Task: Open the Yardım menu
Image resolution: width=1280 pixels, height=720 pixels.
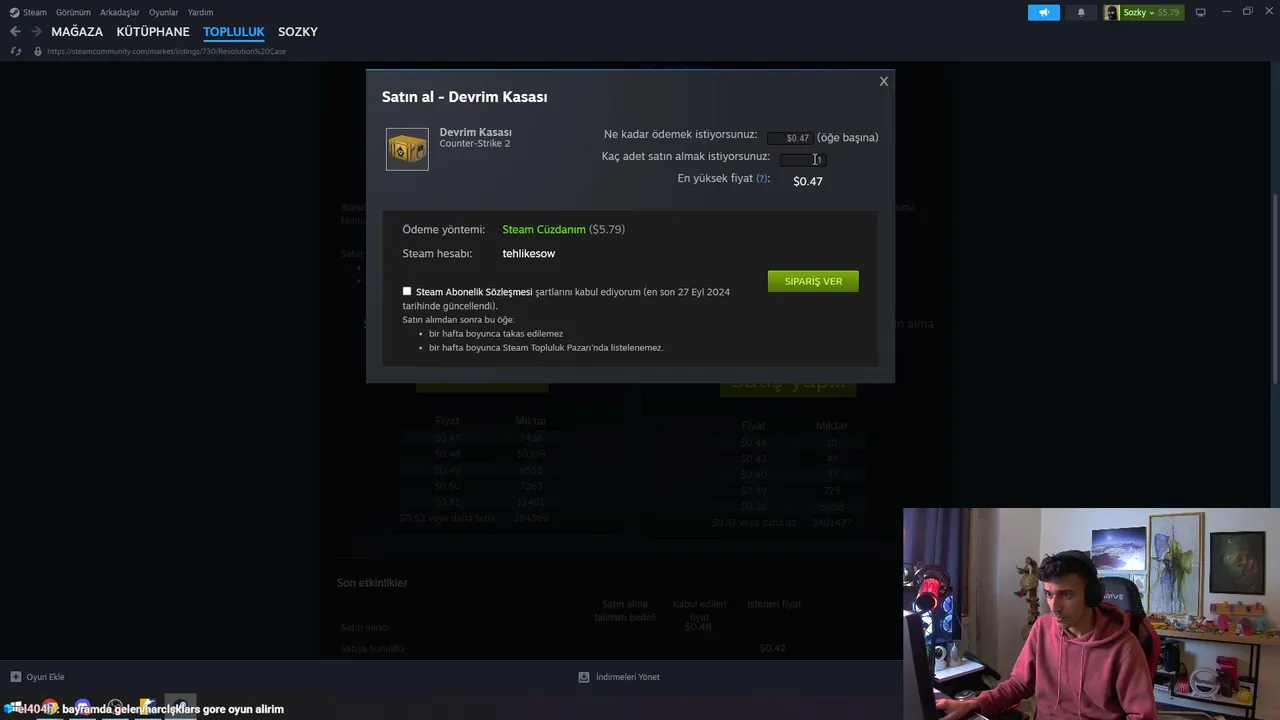Action: pyautogui.click(x=200, y=12)
